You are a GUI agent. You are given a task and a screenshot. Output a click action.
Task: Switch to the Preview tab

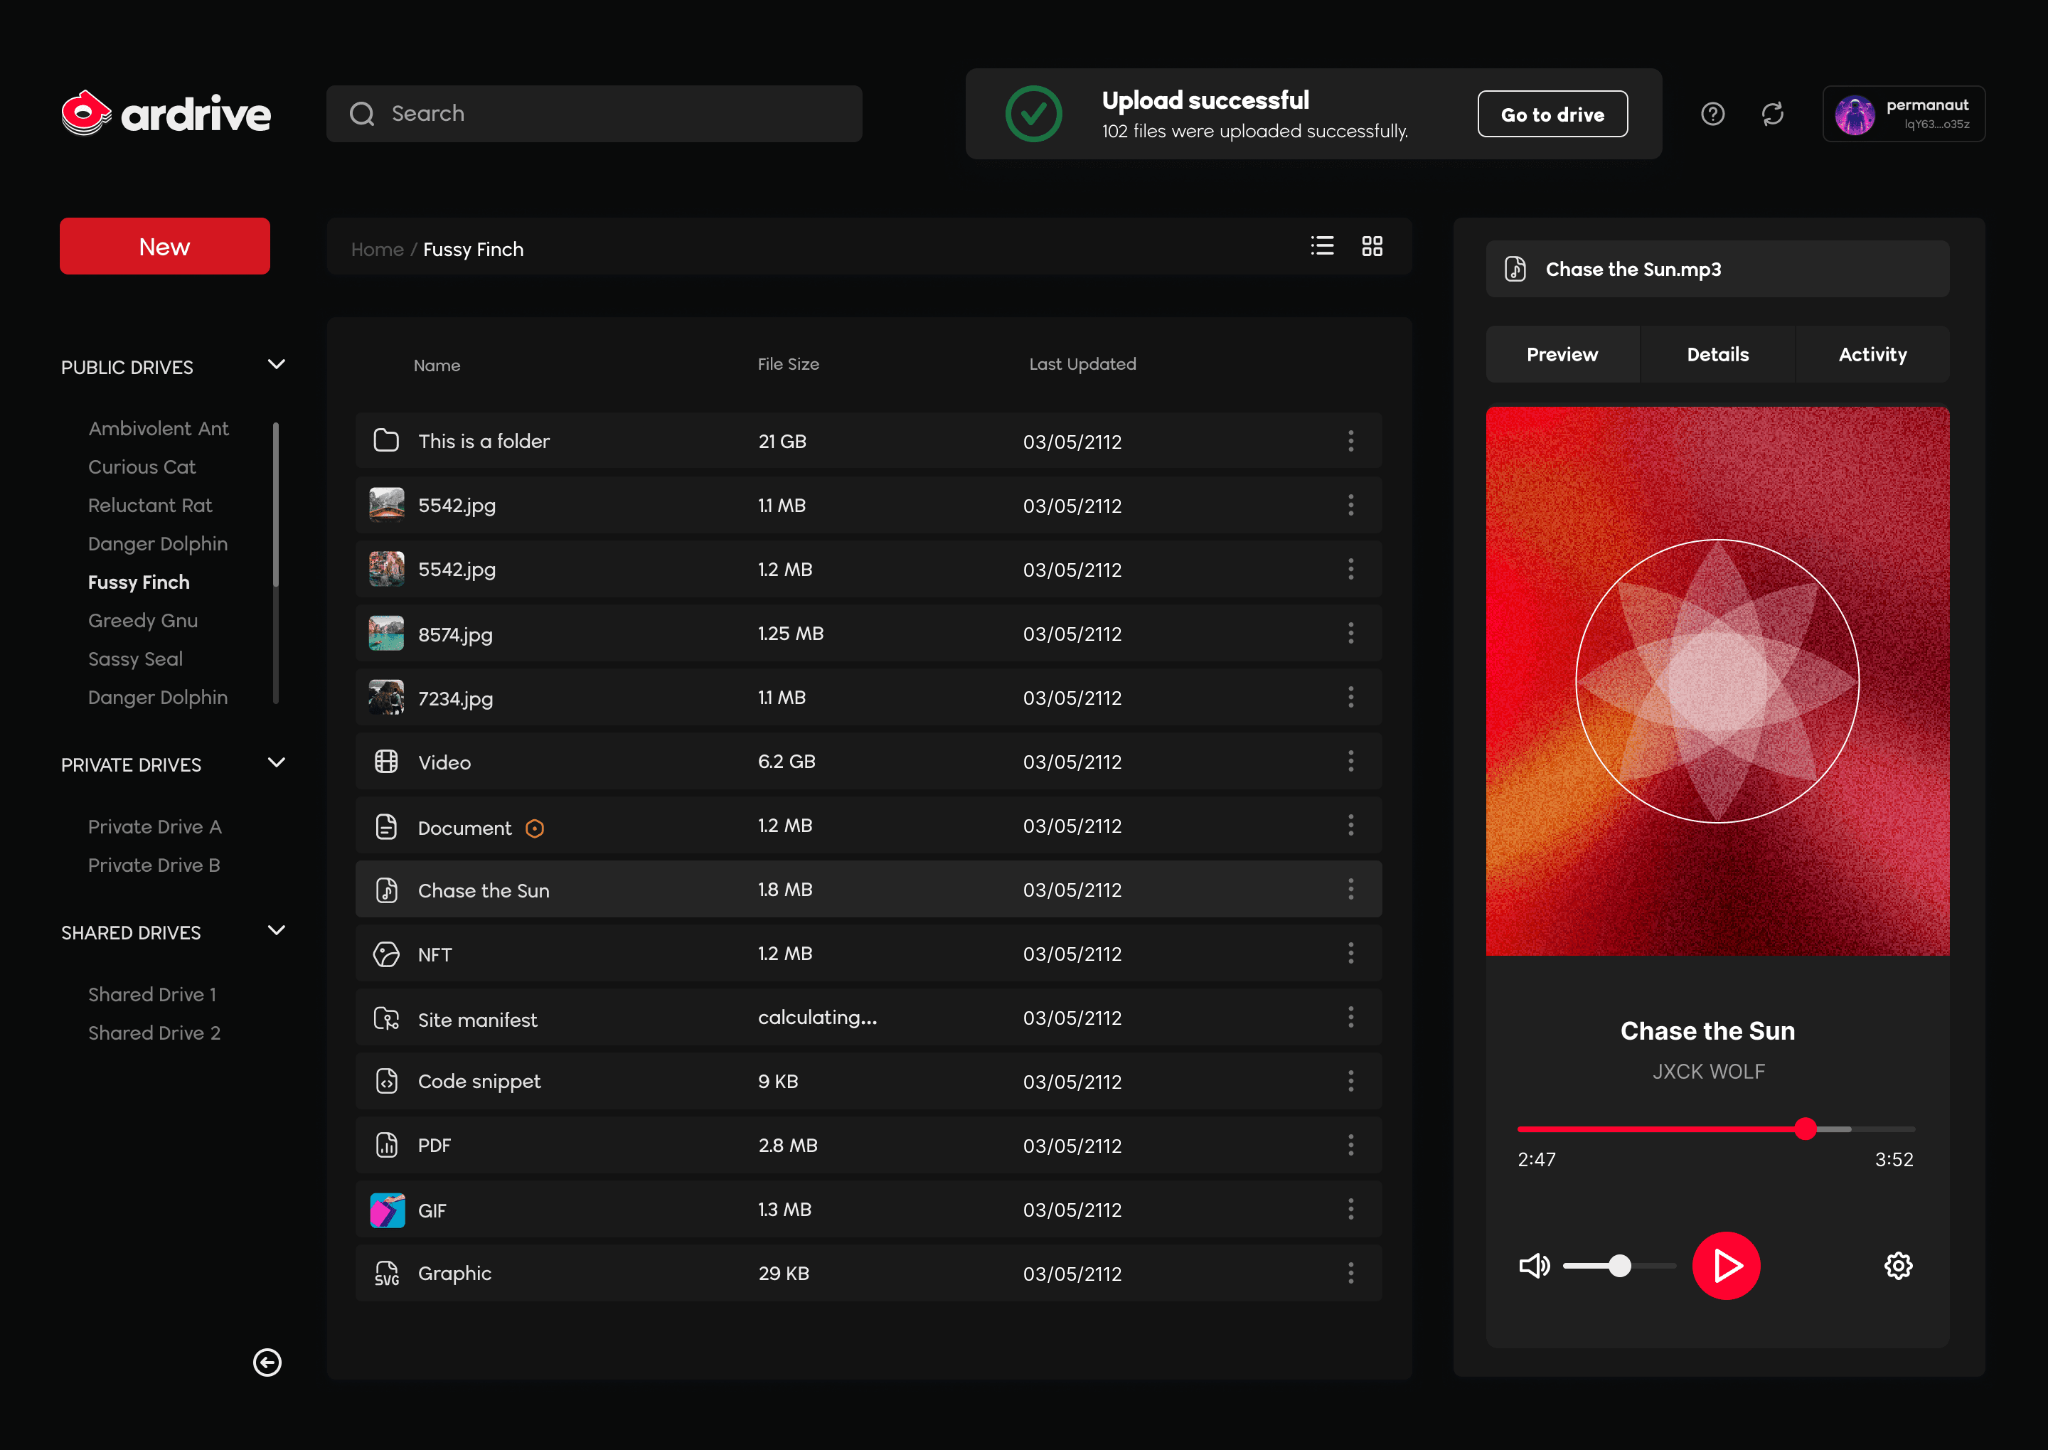pos(1562,354)
